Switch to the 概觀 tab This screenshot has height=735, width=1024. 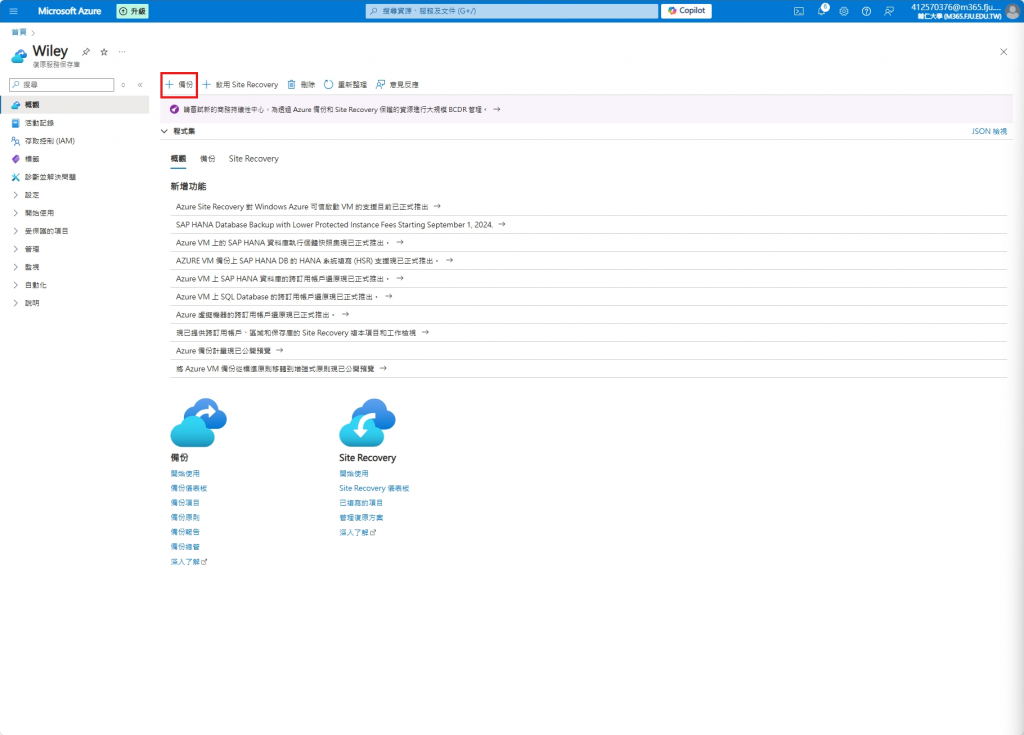click(178, 159)
